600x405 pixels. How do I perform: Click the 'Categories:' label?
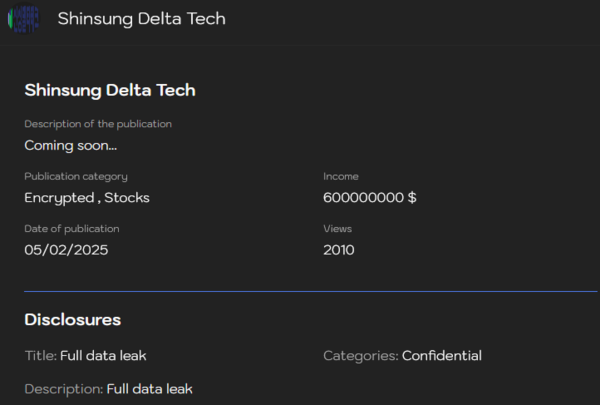click(x=361, y=356)
